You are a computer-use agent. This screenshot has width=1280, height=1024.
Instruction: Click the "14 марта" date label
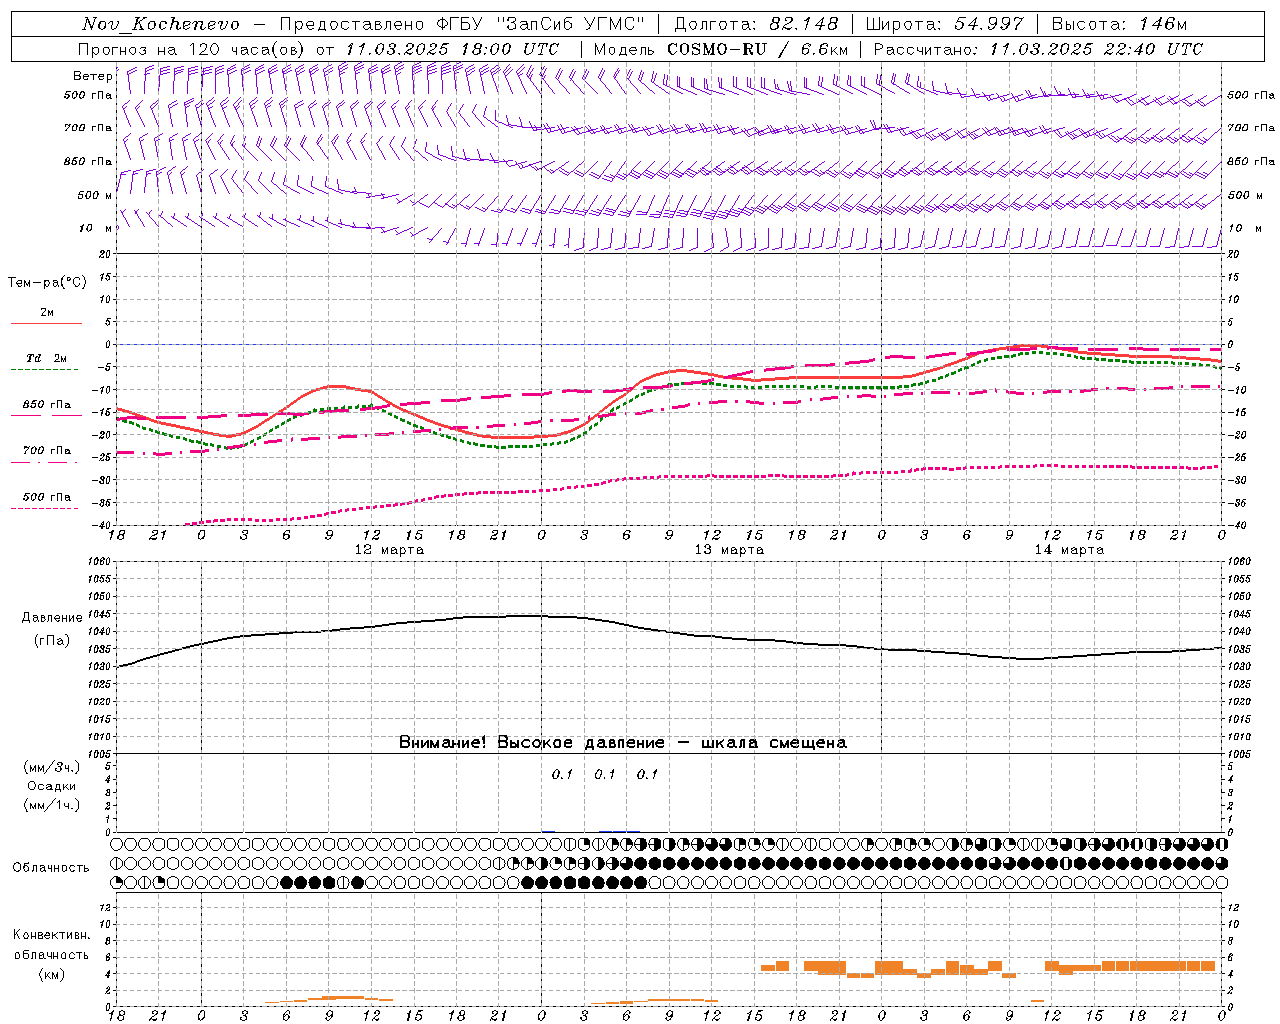pyautogui.click(x=1069, y=550)
